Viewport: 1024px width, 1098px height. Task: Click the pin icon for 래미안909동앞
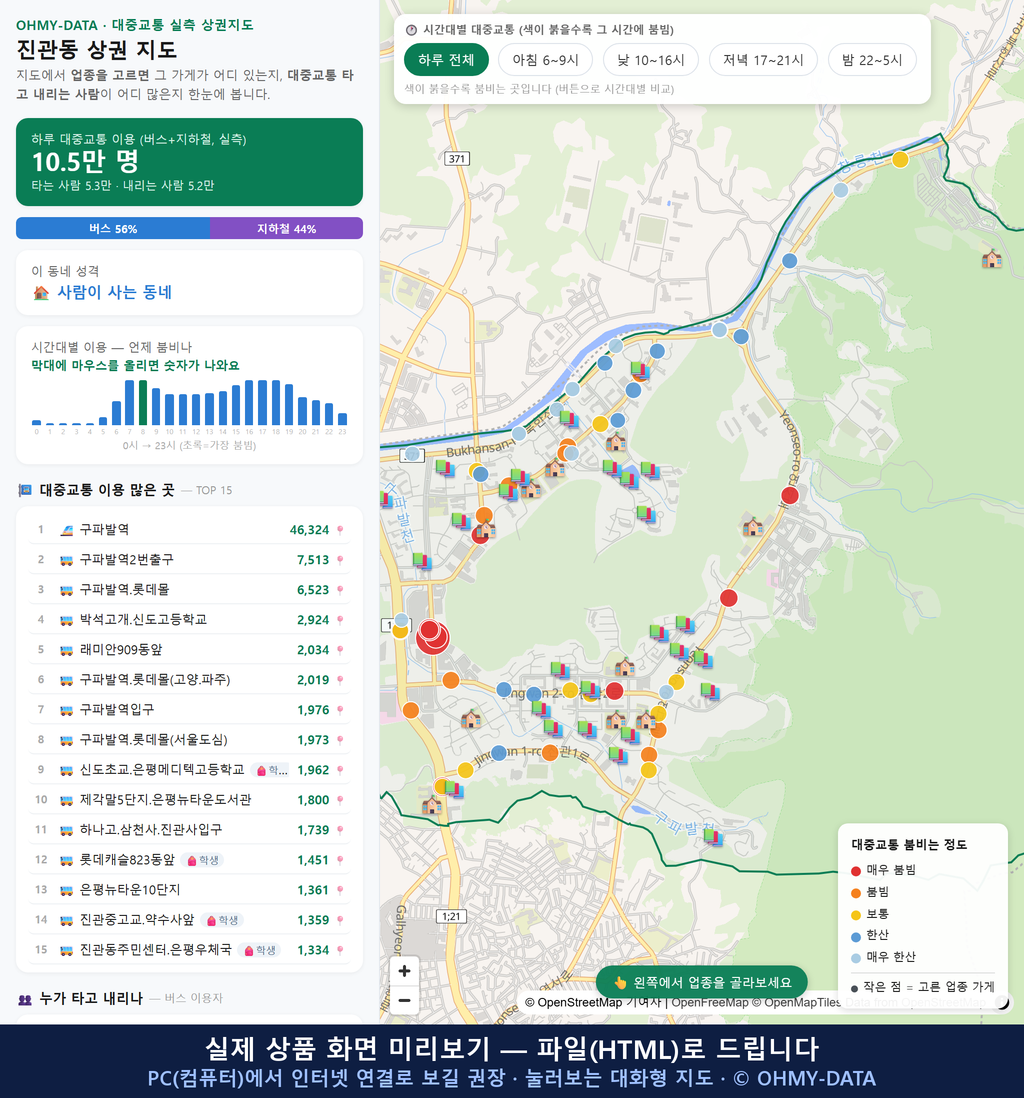(x=340, y=651)
